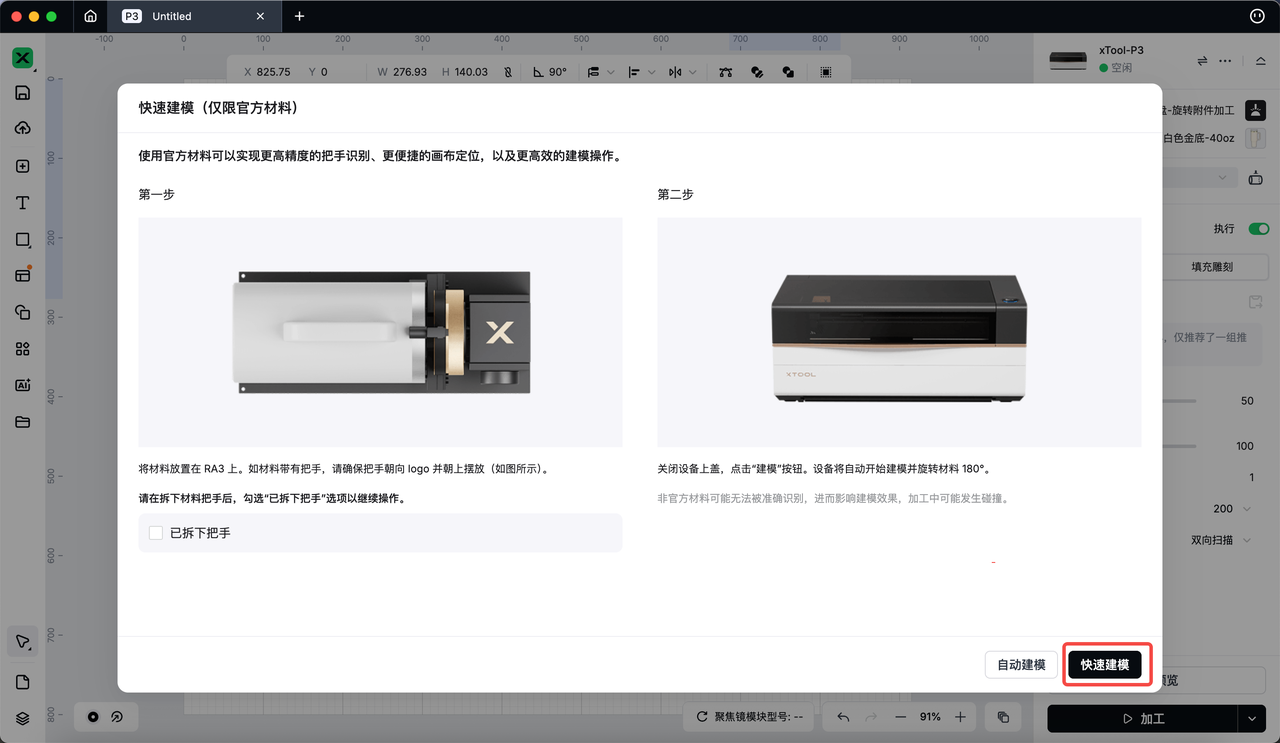This screenshot has width=1280, height=743.
Task: Click the W width field 276.93
Action: [x=410, y=72]
